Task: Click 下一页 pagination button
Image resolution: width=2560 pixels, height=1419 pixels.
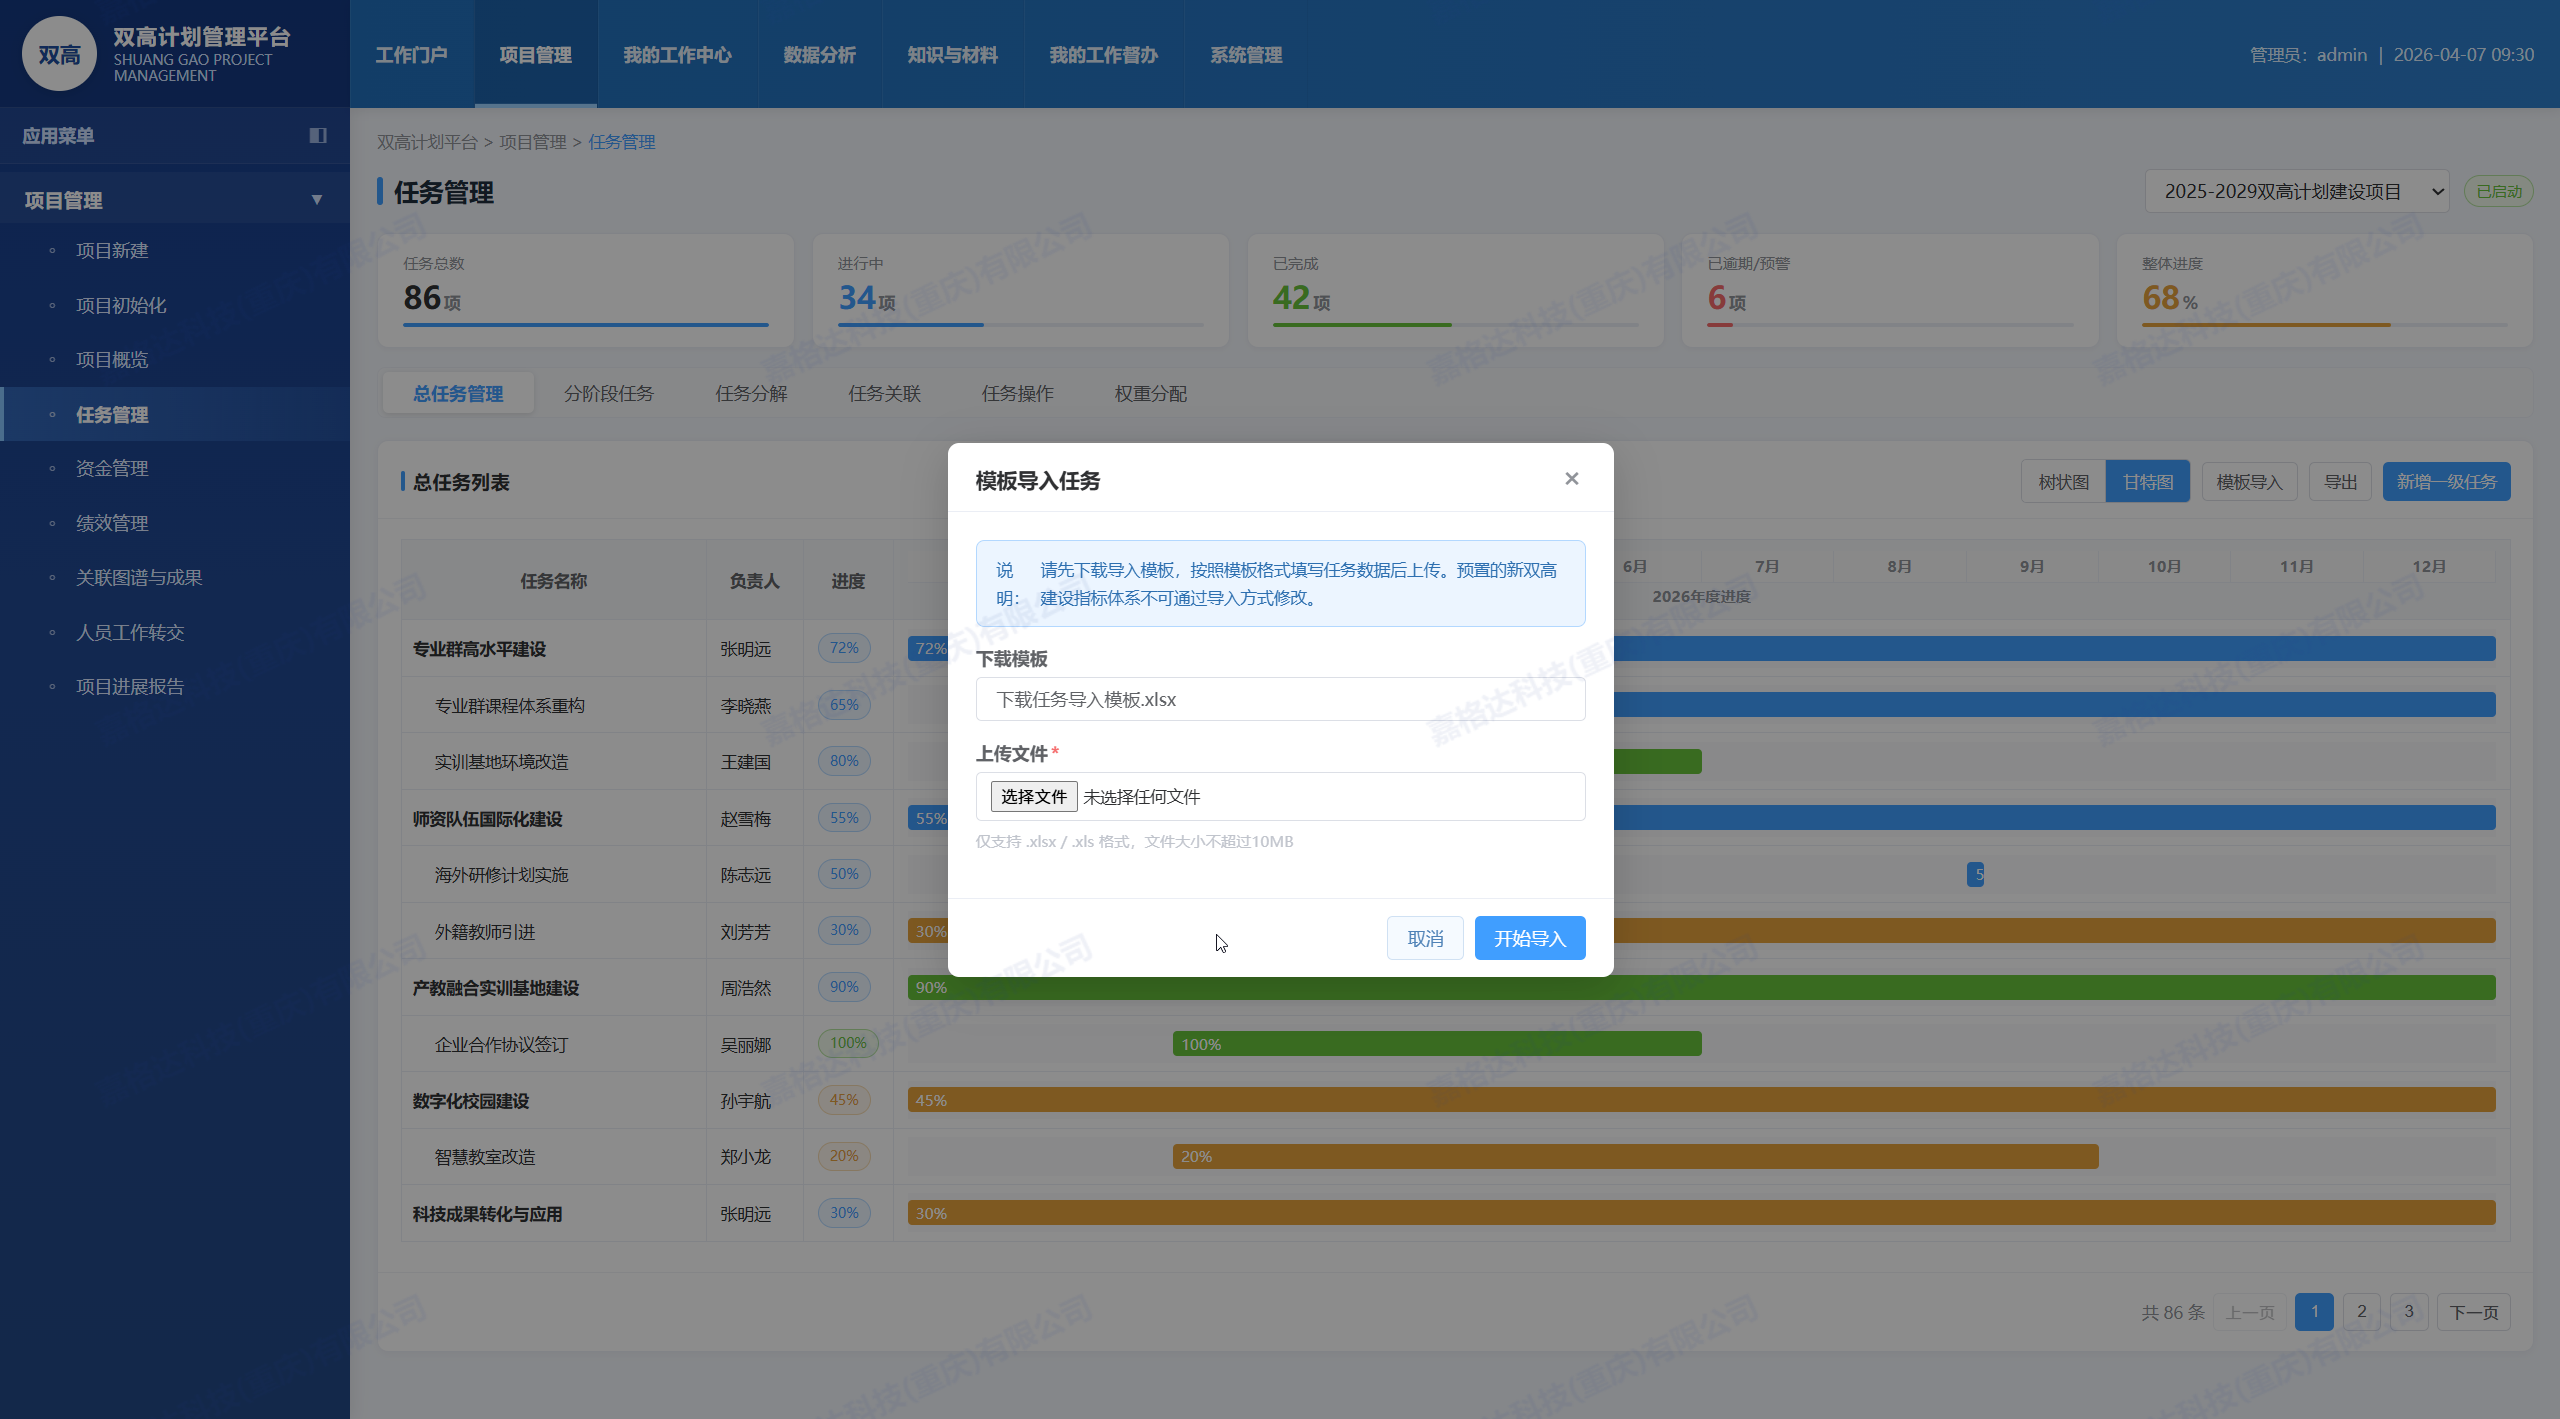Action: click(x=2473, y=1311)
